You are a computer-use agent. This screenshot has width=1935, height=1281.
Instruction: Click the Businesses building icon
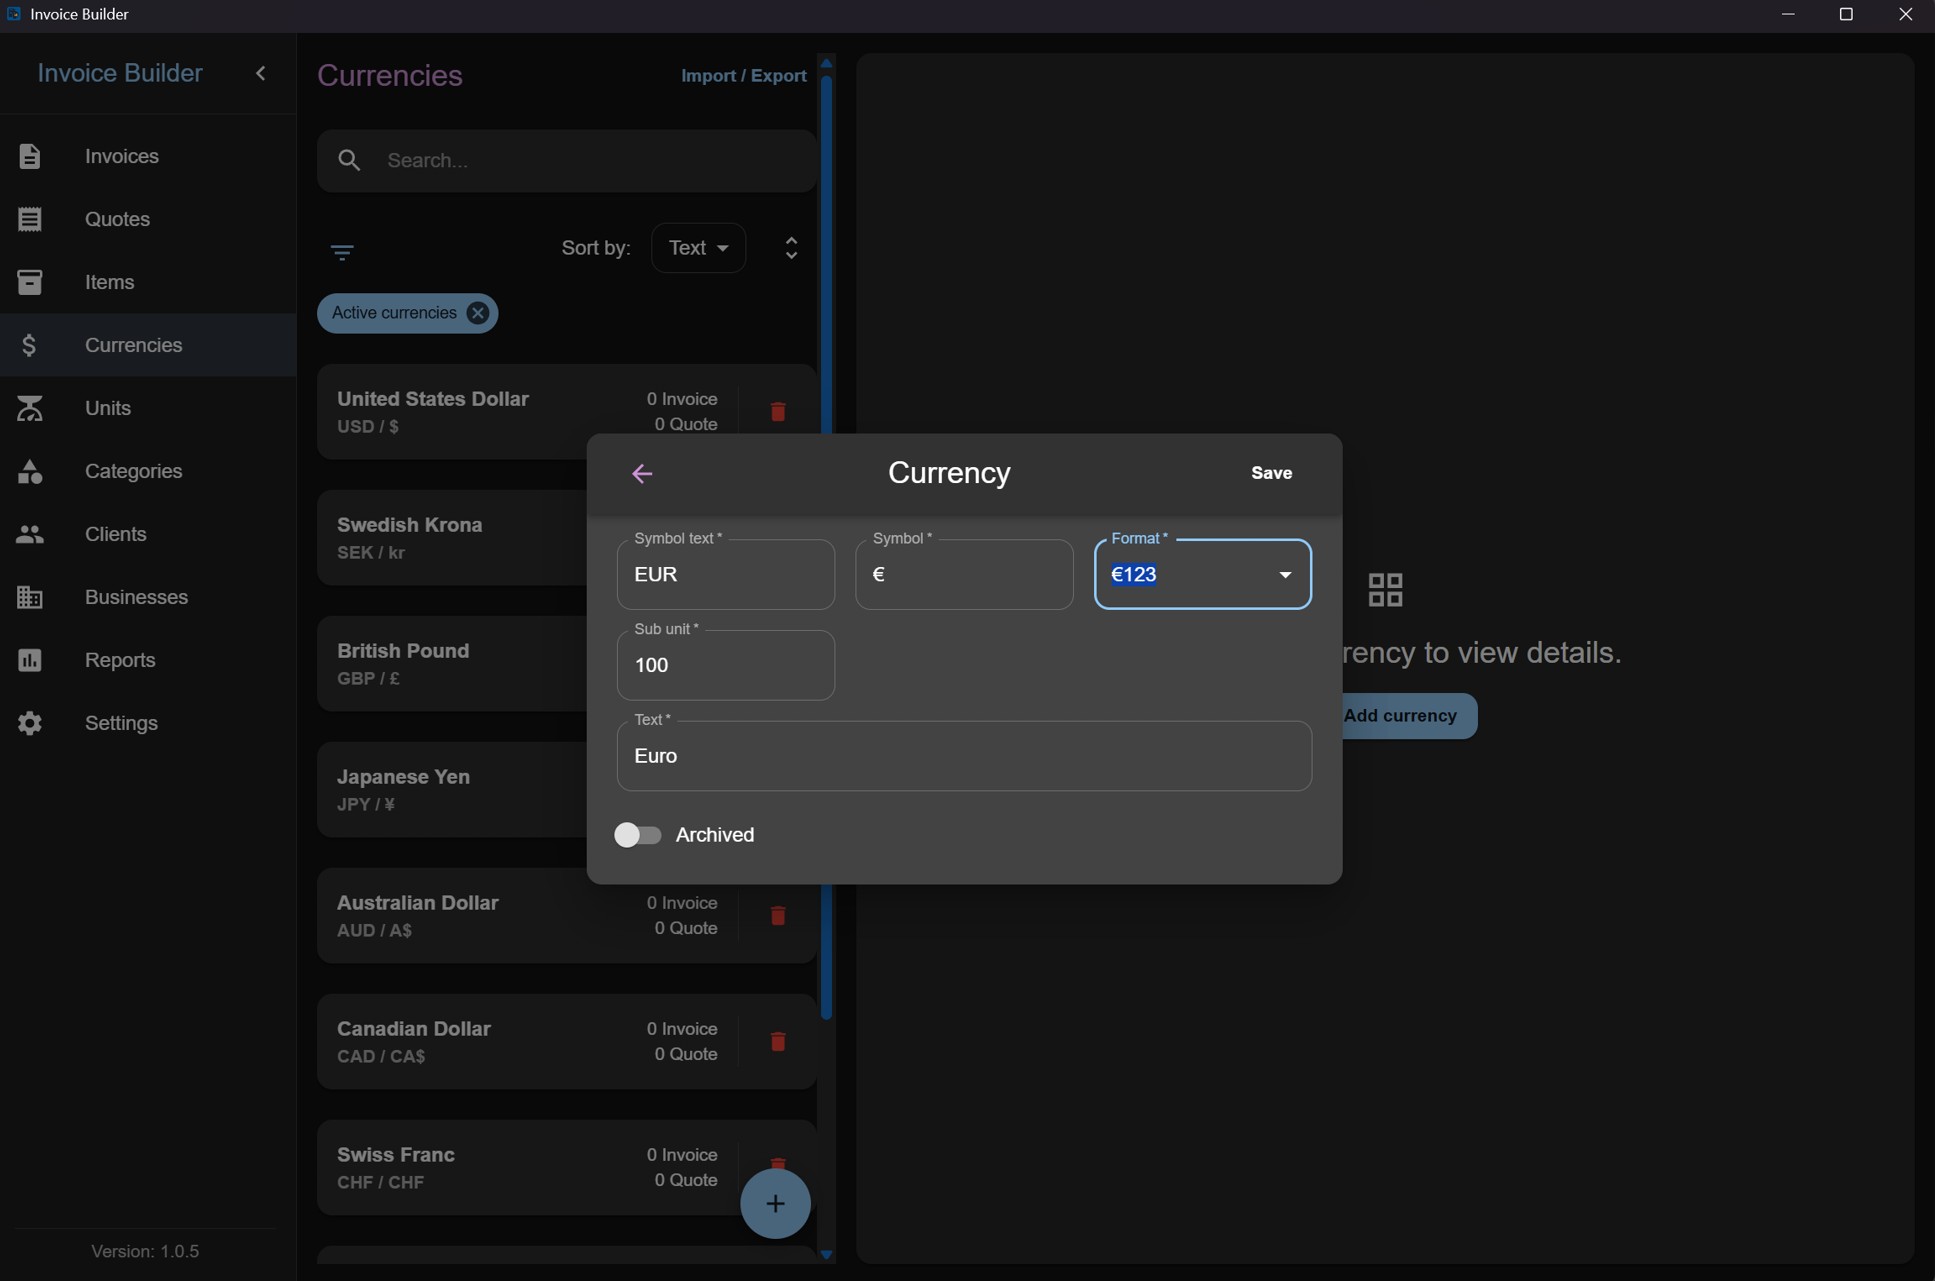[30, 597]
